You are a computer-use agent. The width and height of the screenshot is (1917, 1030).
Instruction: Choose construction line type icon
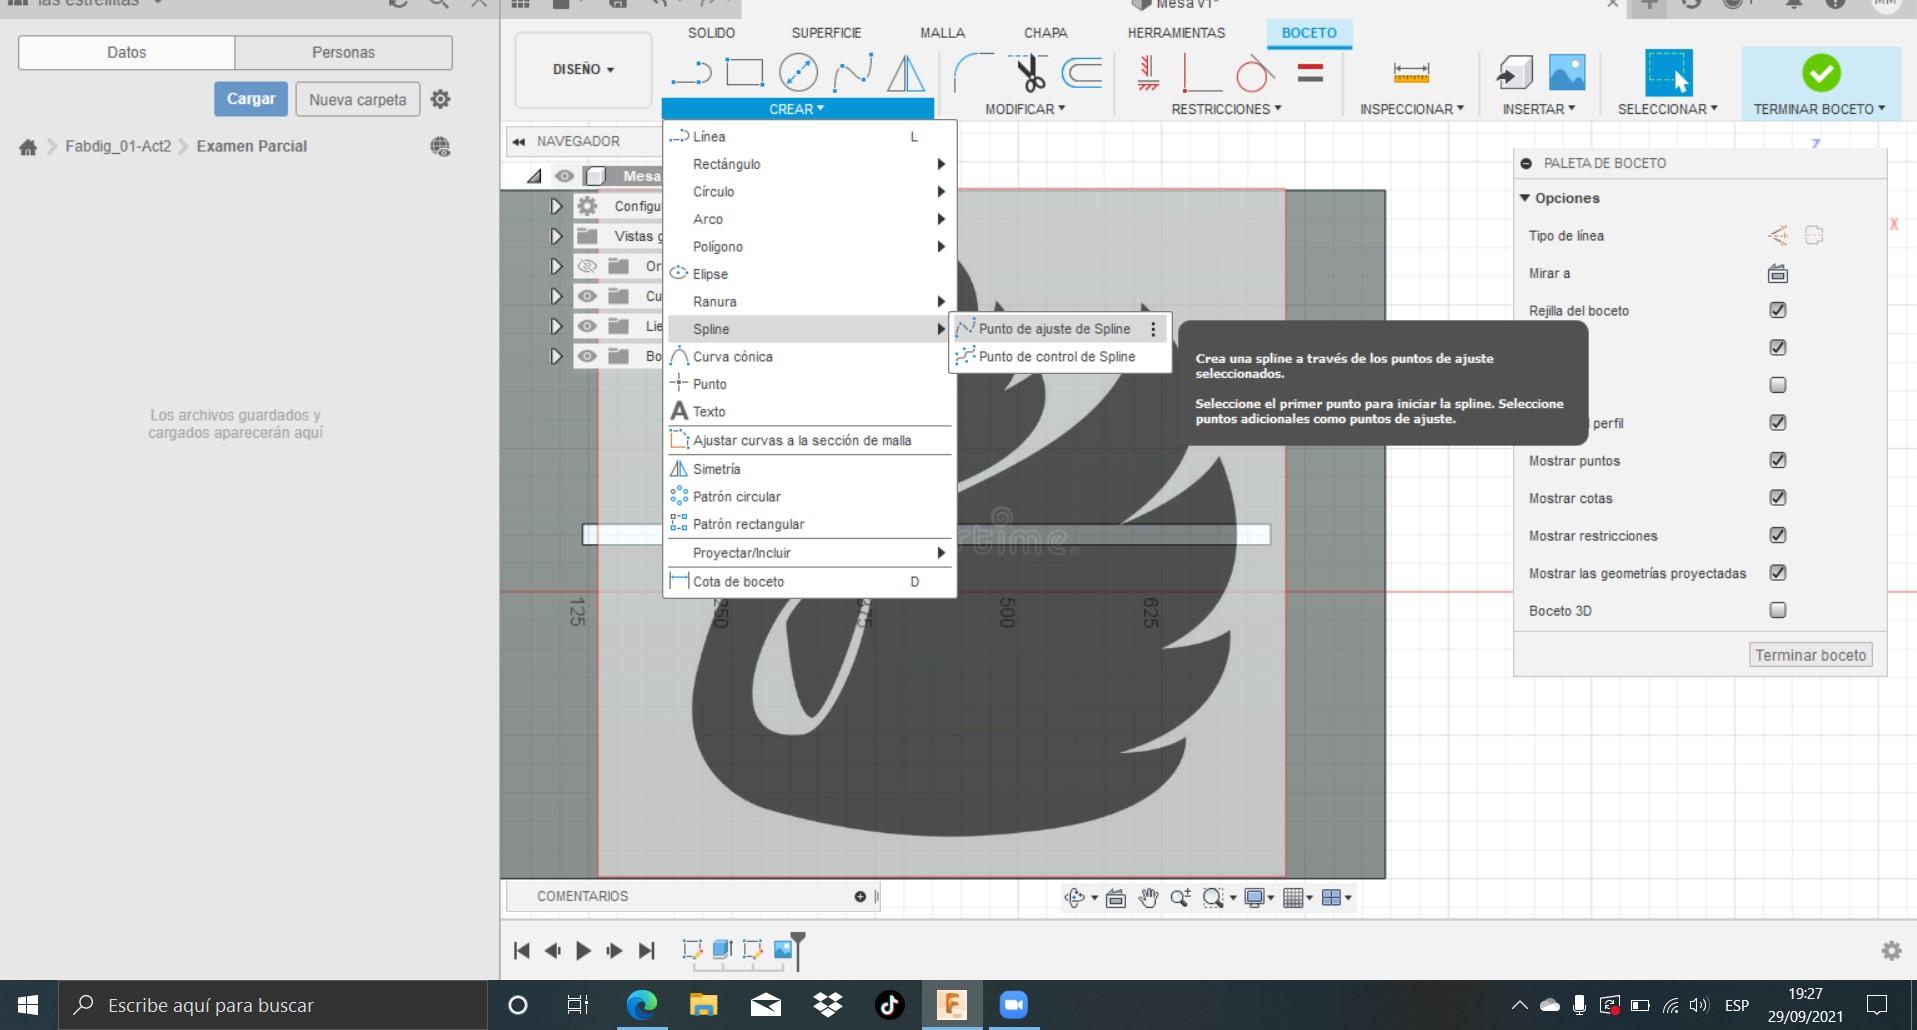click(1777, 236)
